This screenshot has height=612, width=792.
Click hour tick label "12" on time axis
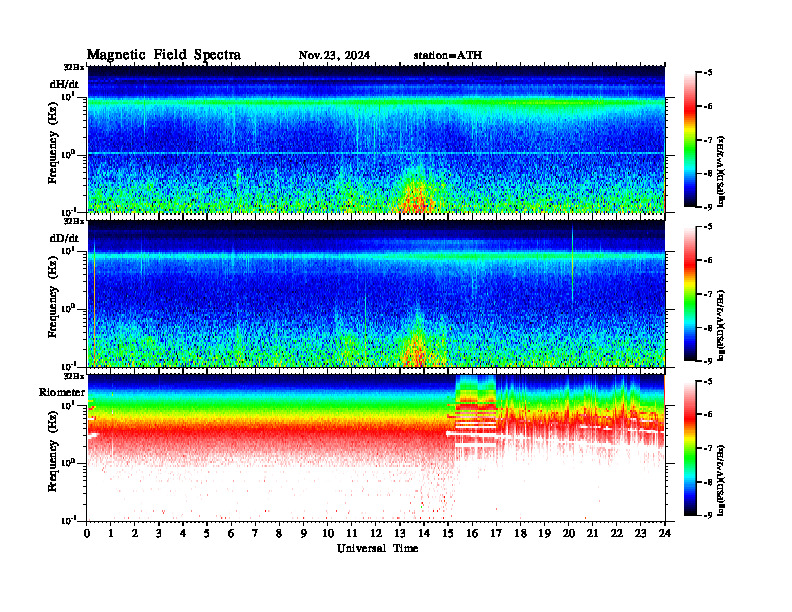coord(376,533)
